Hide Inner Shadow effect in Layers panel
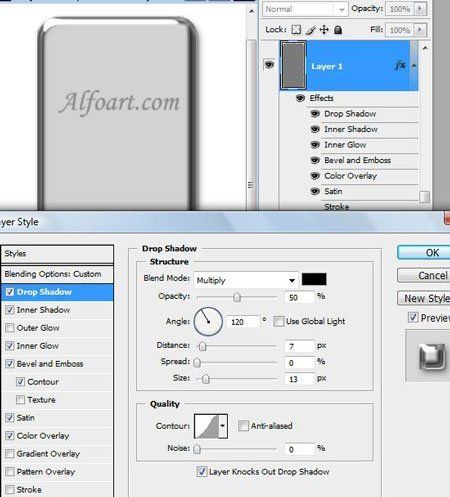The width and height of the screenshot is (450, 497). point(315,129)
